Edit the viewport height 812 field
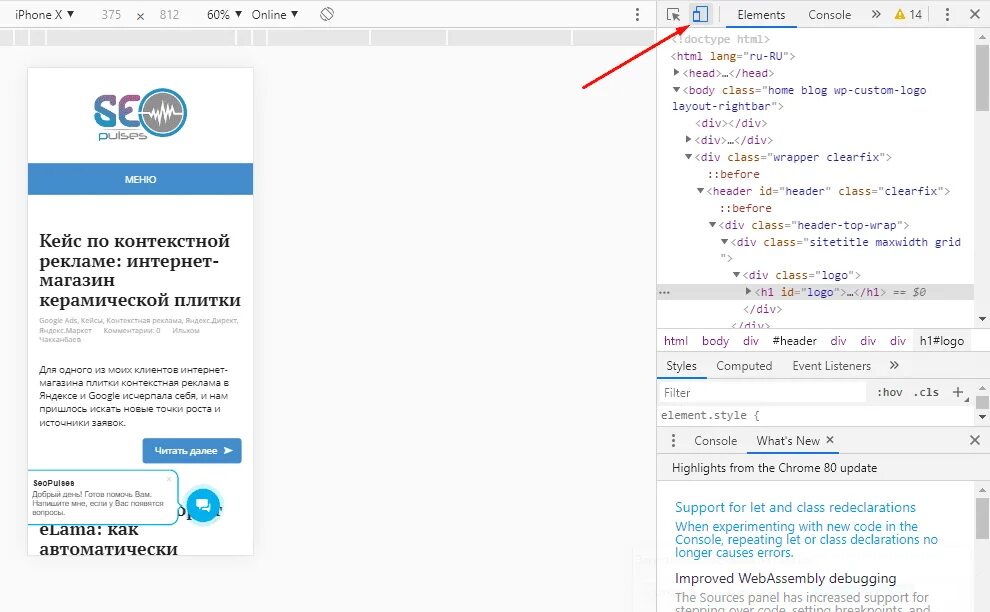The image size is (990, 612). [x=169, y=15]
